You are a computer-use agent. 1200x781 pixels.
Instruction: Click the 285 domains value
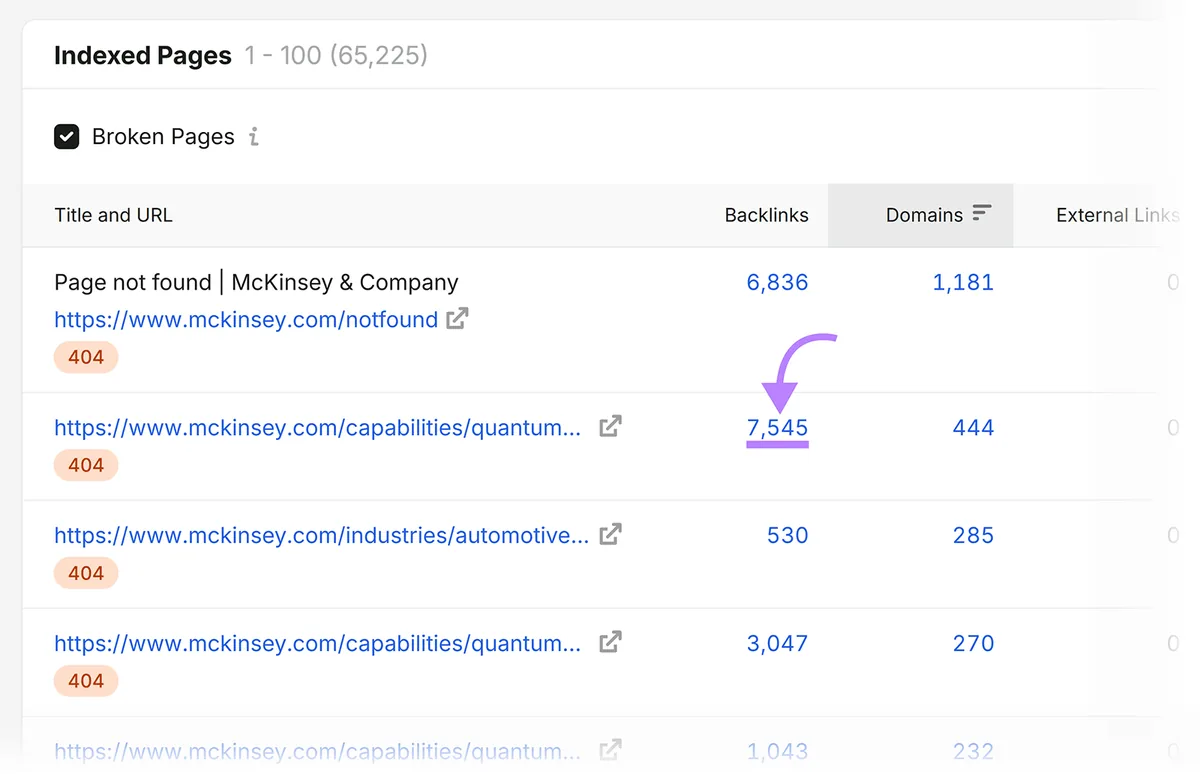(x=973, y=536)
